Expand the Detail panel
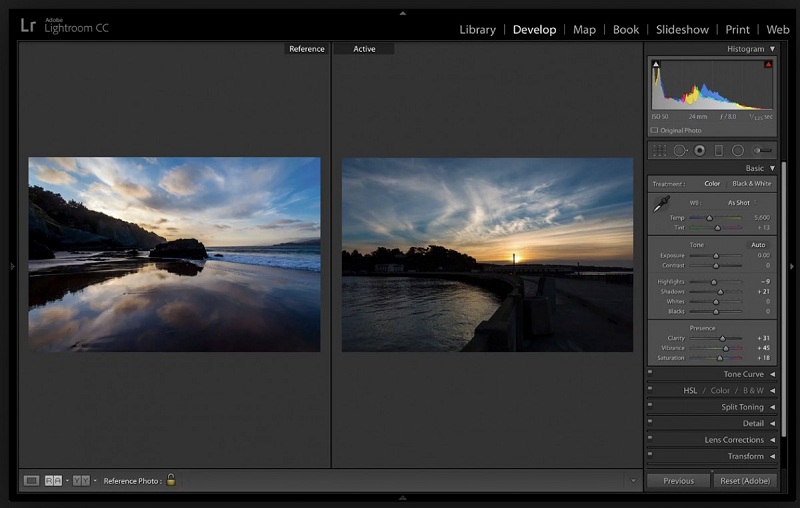The height and width of the screenshot is (508, 800). (x=772, y=423)
